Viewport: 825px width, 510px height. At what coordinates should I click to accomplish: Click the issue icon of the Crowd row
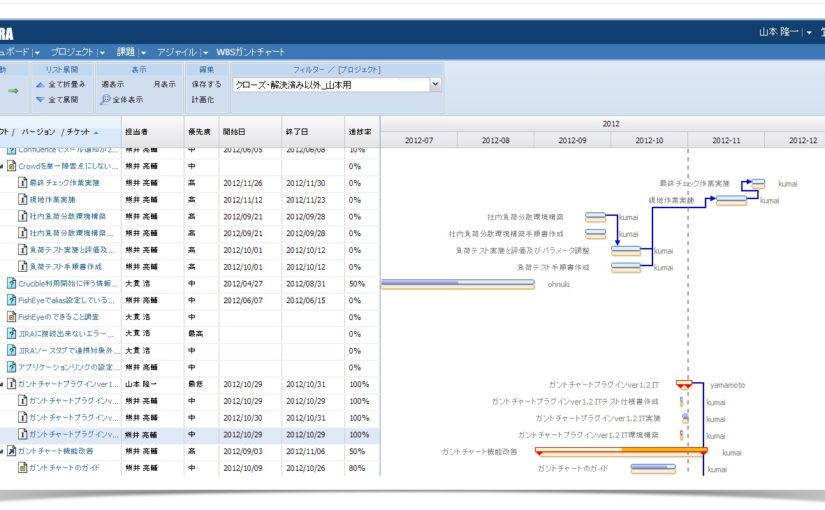12,166
